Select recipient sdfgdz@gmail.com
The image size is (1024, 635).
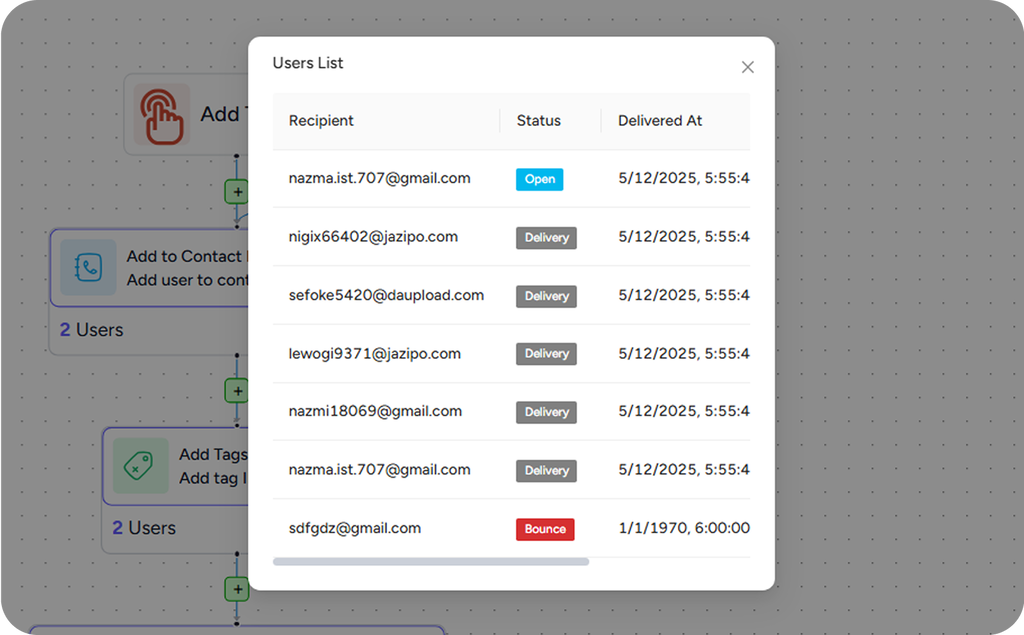[355, 528]
